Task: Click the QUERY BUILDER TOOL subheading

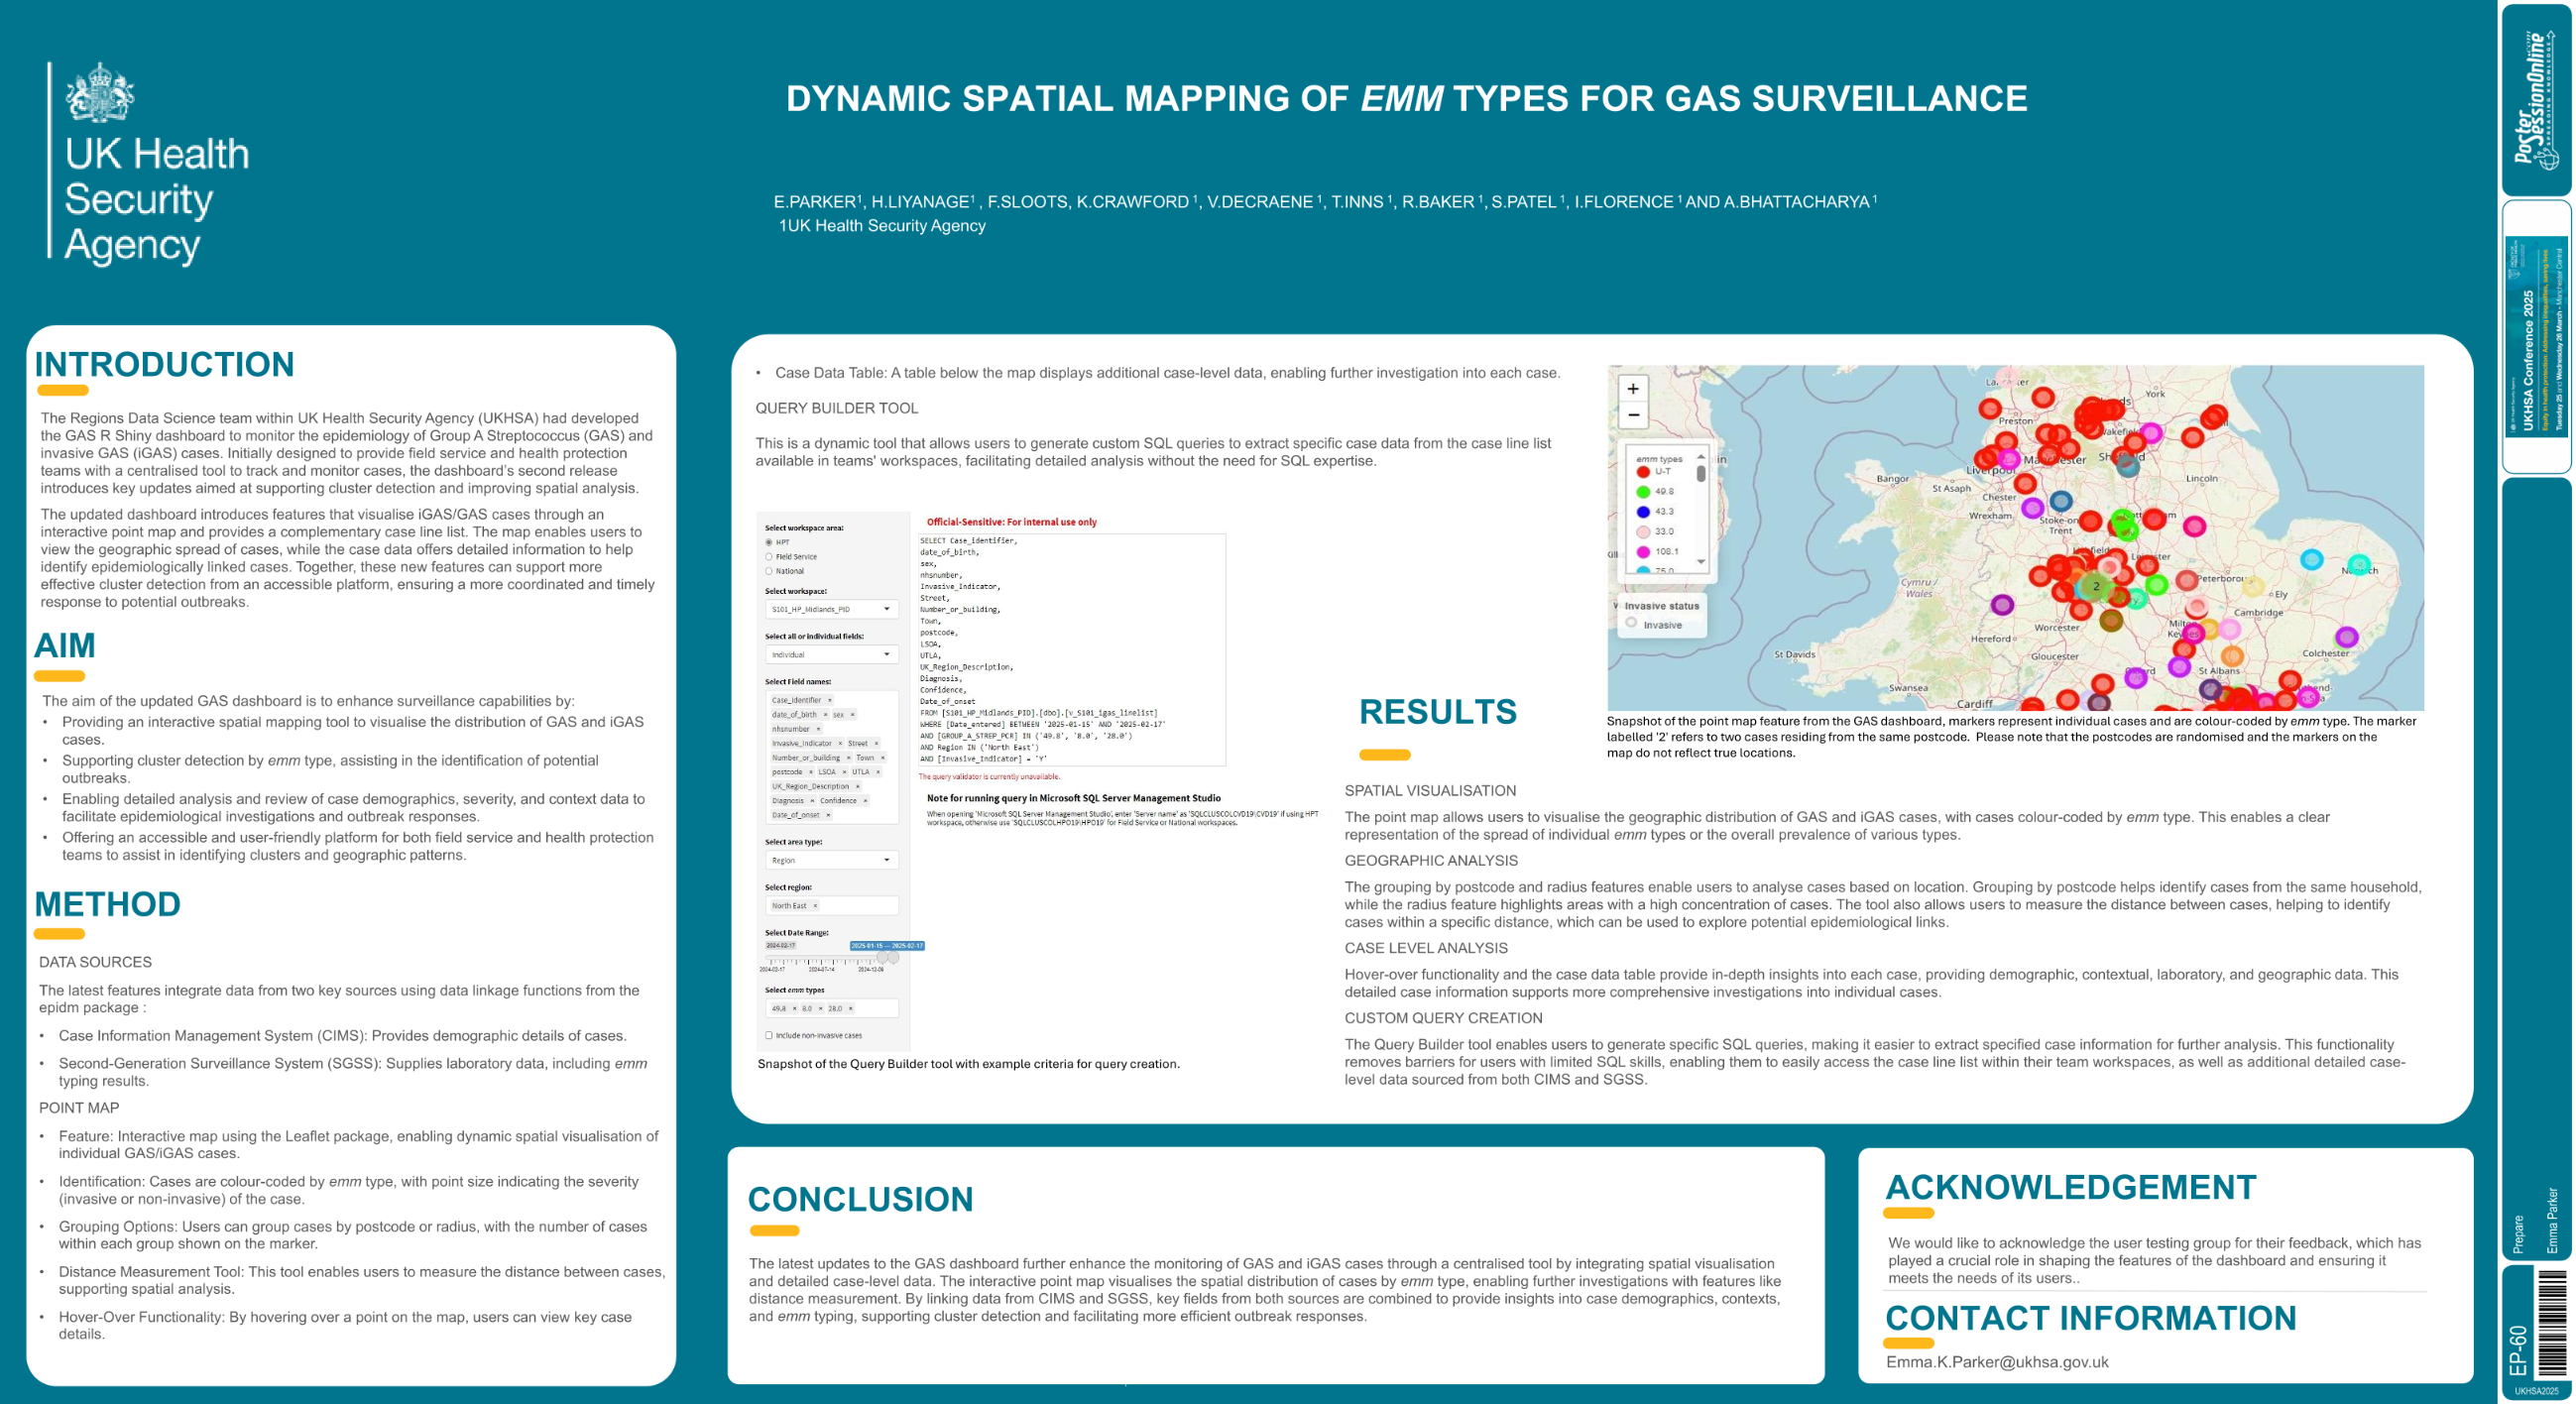Action: click(836, 408)
